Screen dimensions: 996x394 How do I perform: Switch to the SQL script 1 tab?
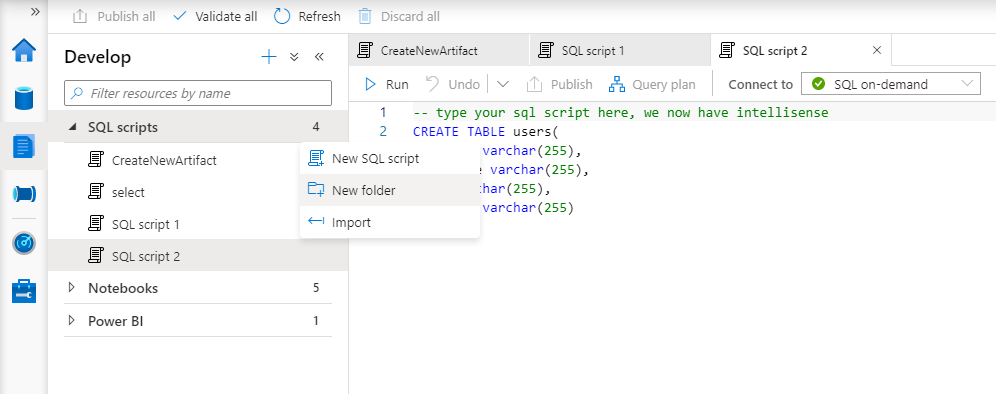tap(619, 50)
